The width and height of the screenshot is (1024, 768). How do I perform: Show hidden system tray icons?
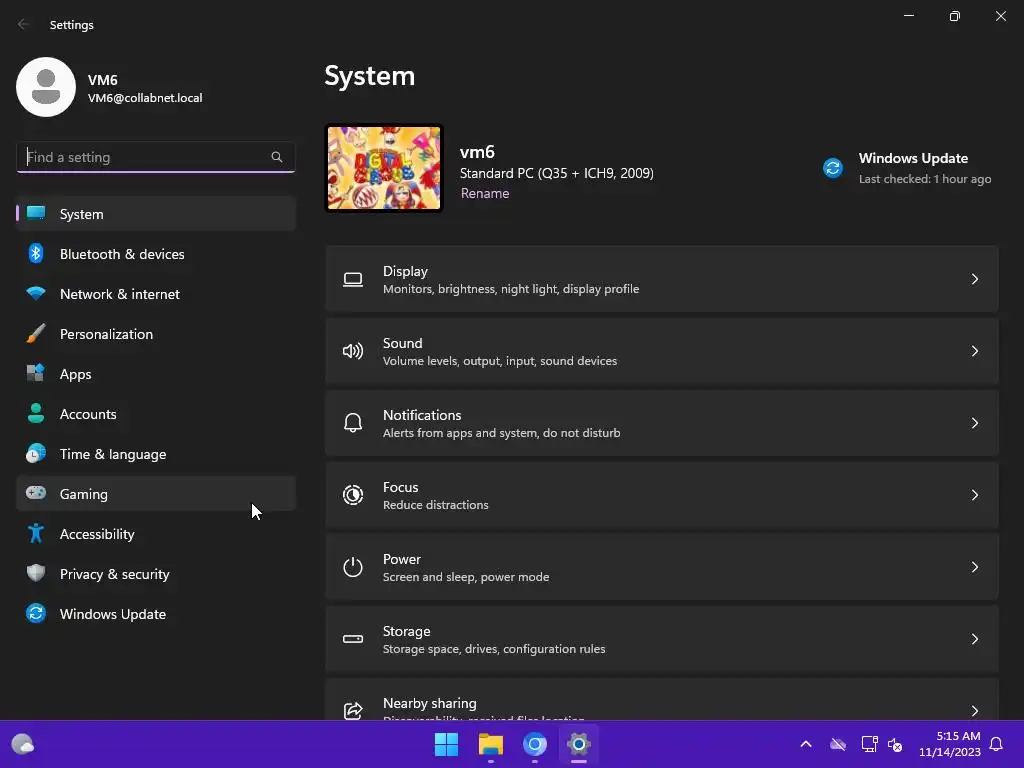pos(806,744)
